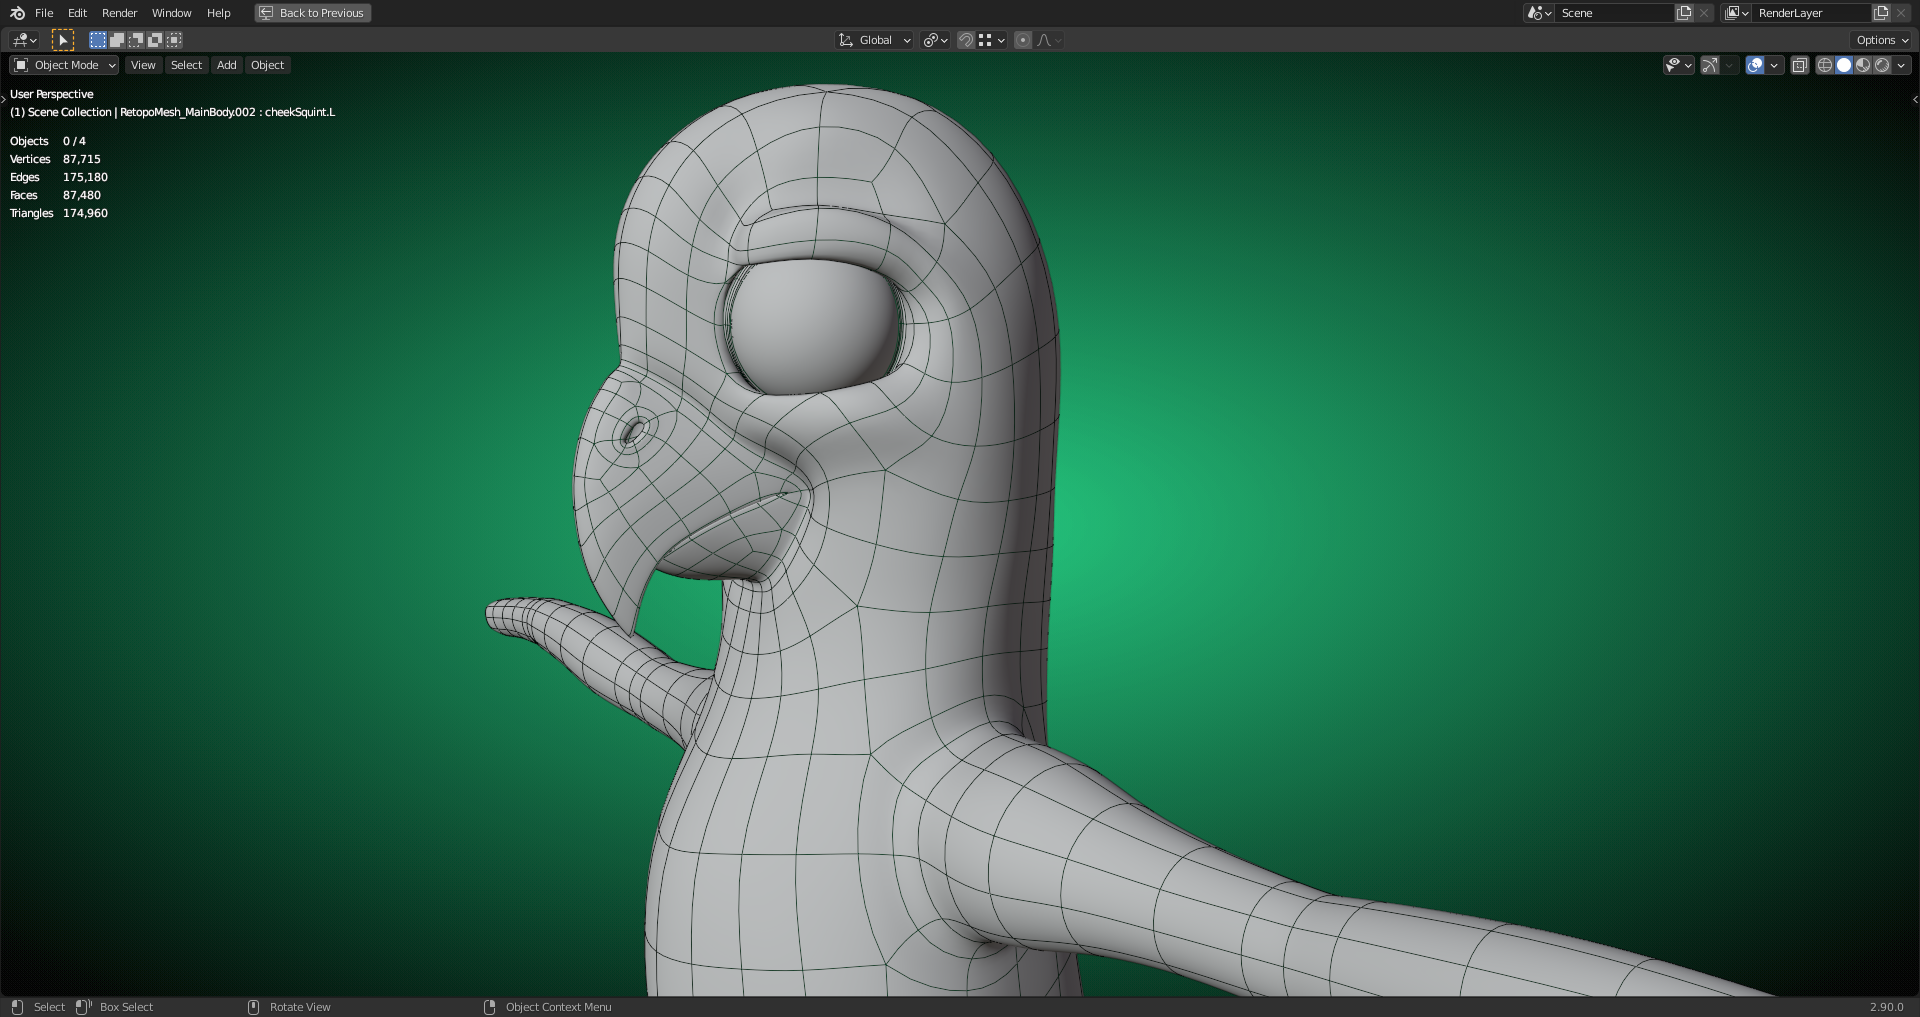Expand the Options dropdown
This screenshot has width=1920, height=1017.
[1882, 40]
